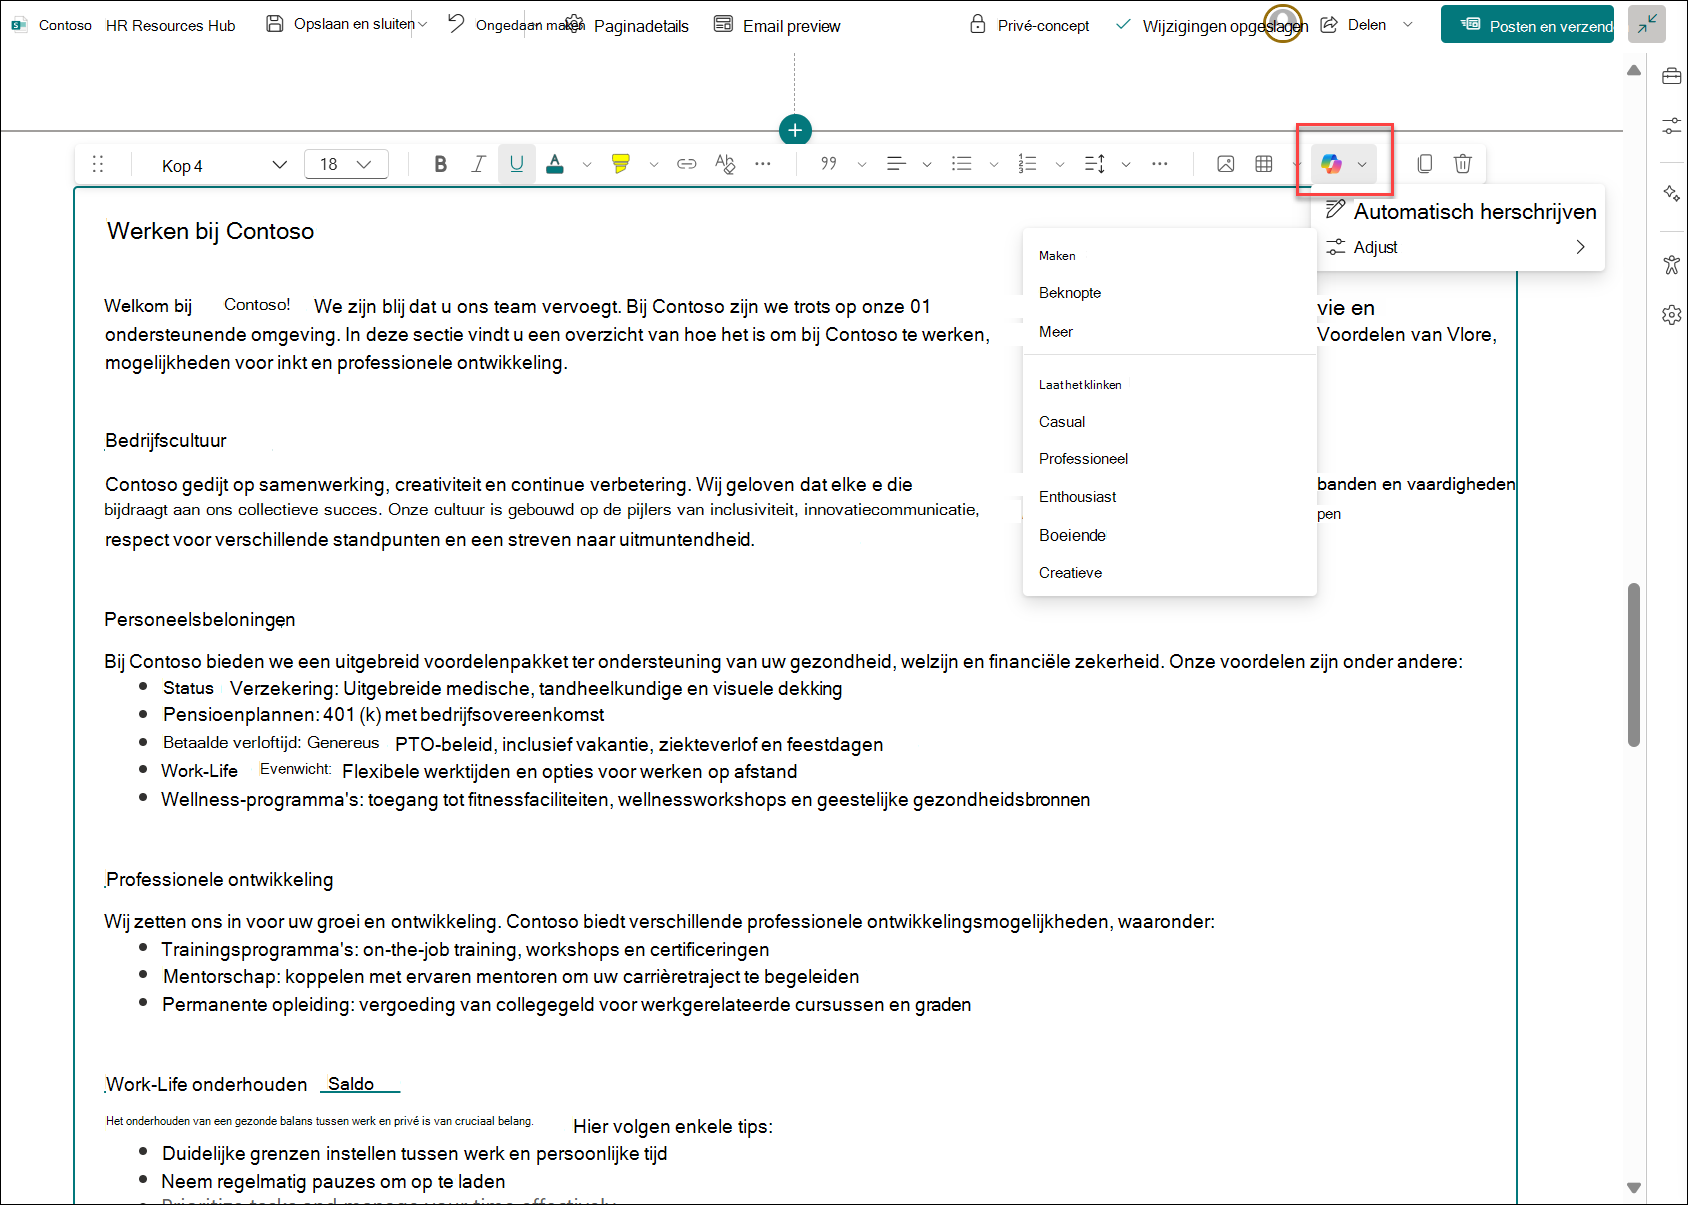
Task: Select Casual tone
Action: click(x=1169, y=422)
